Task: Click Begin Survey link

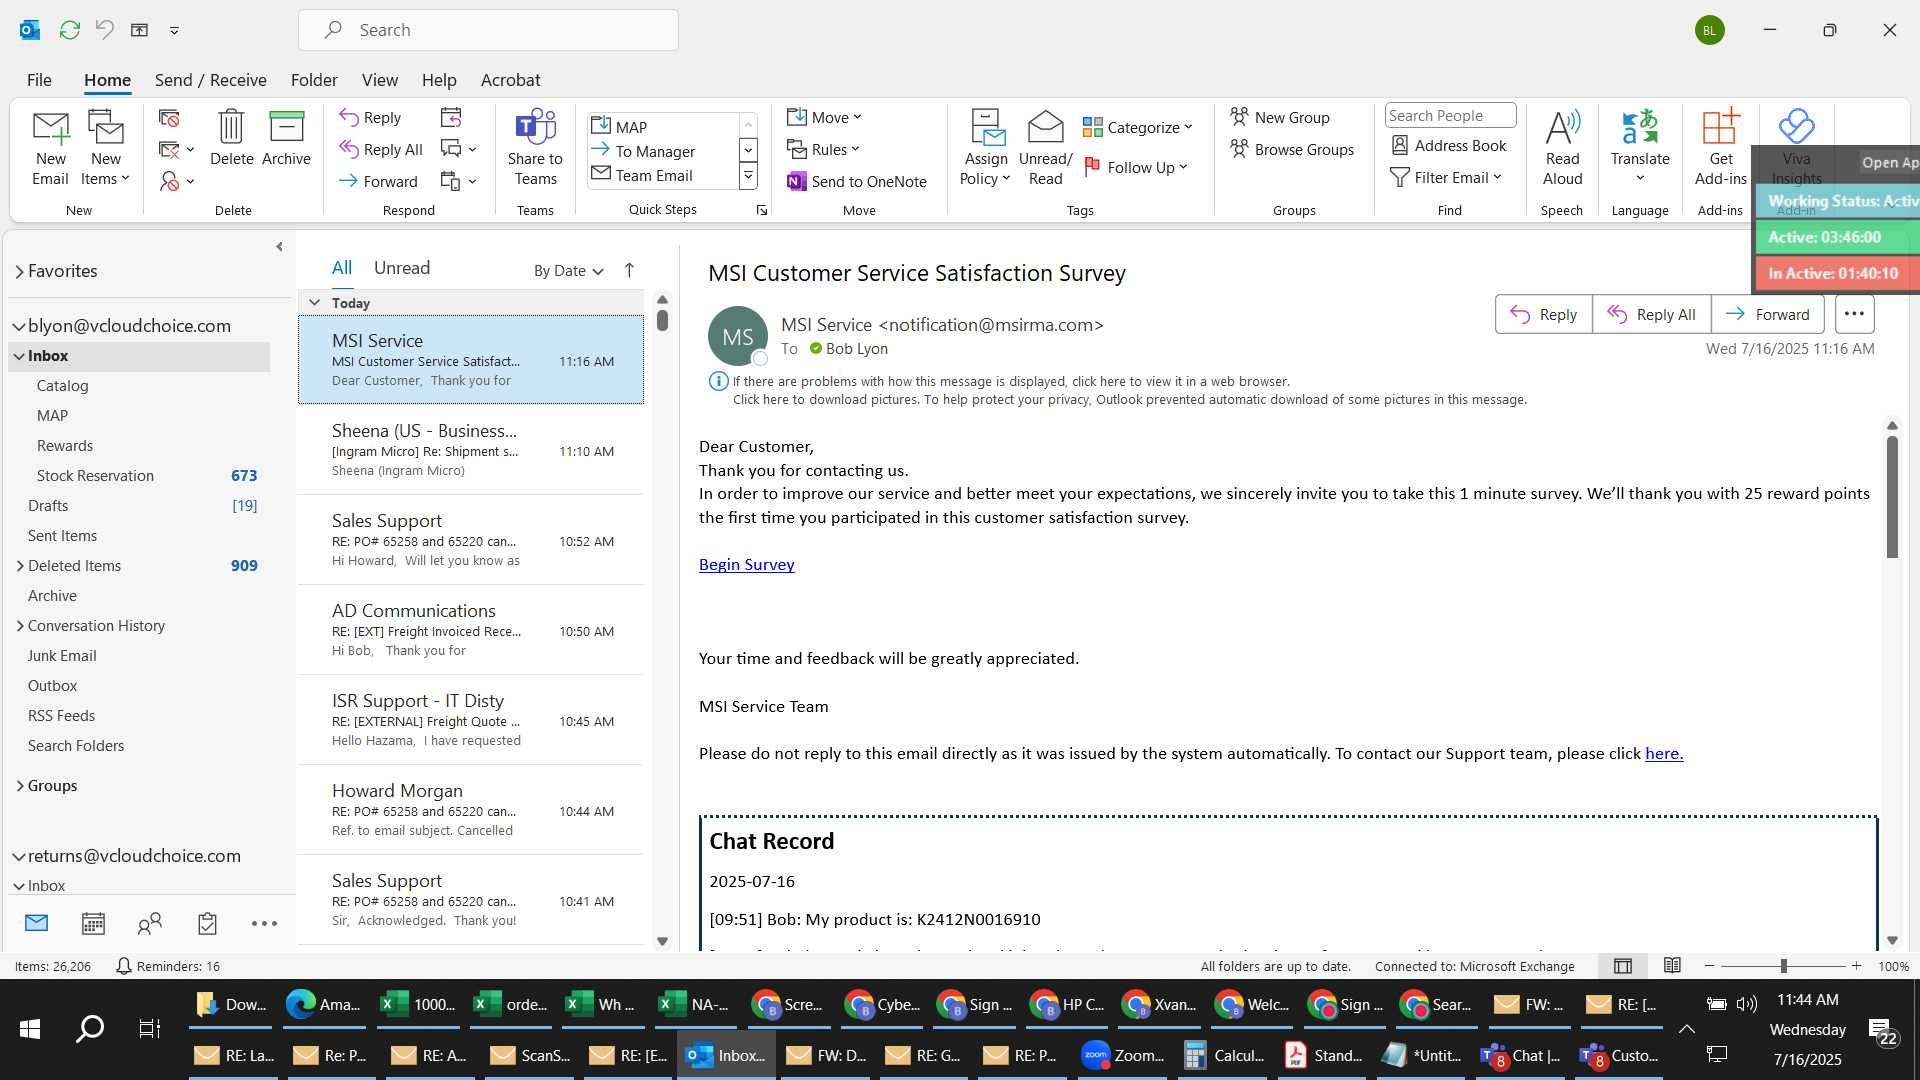Action: (746, 565)
